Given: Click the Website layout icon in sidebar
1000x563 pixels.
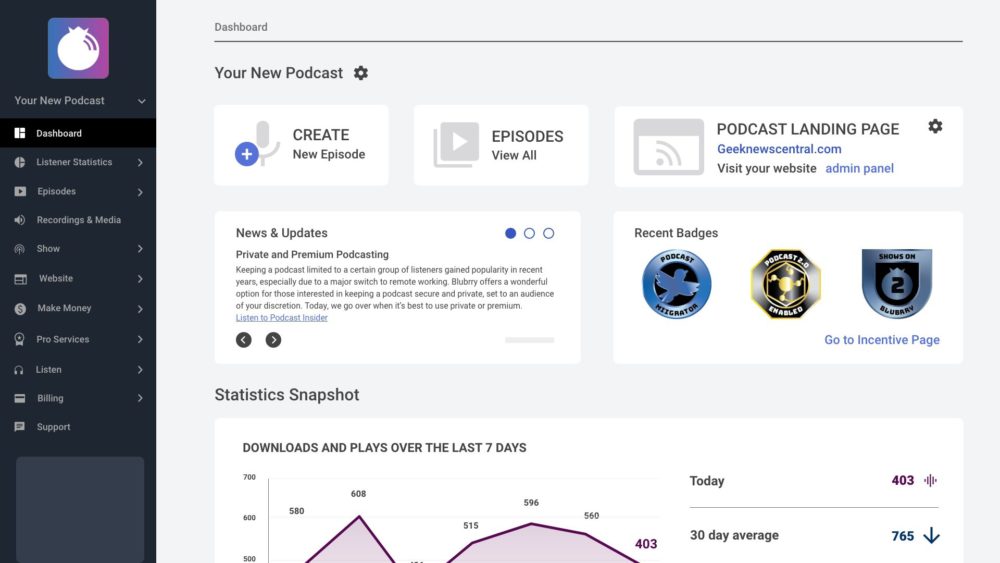Looking at the screenshot, I should coord(20,279).
